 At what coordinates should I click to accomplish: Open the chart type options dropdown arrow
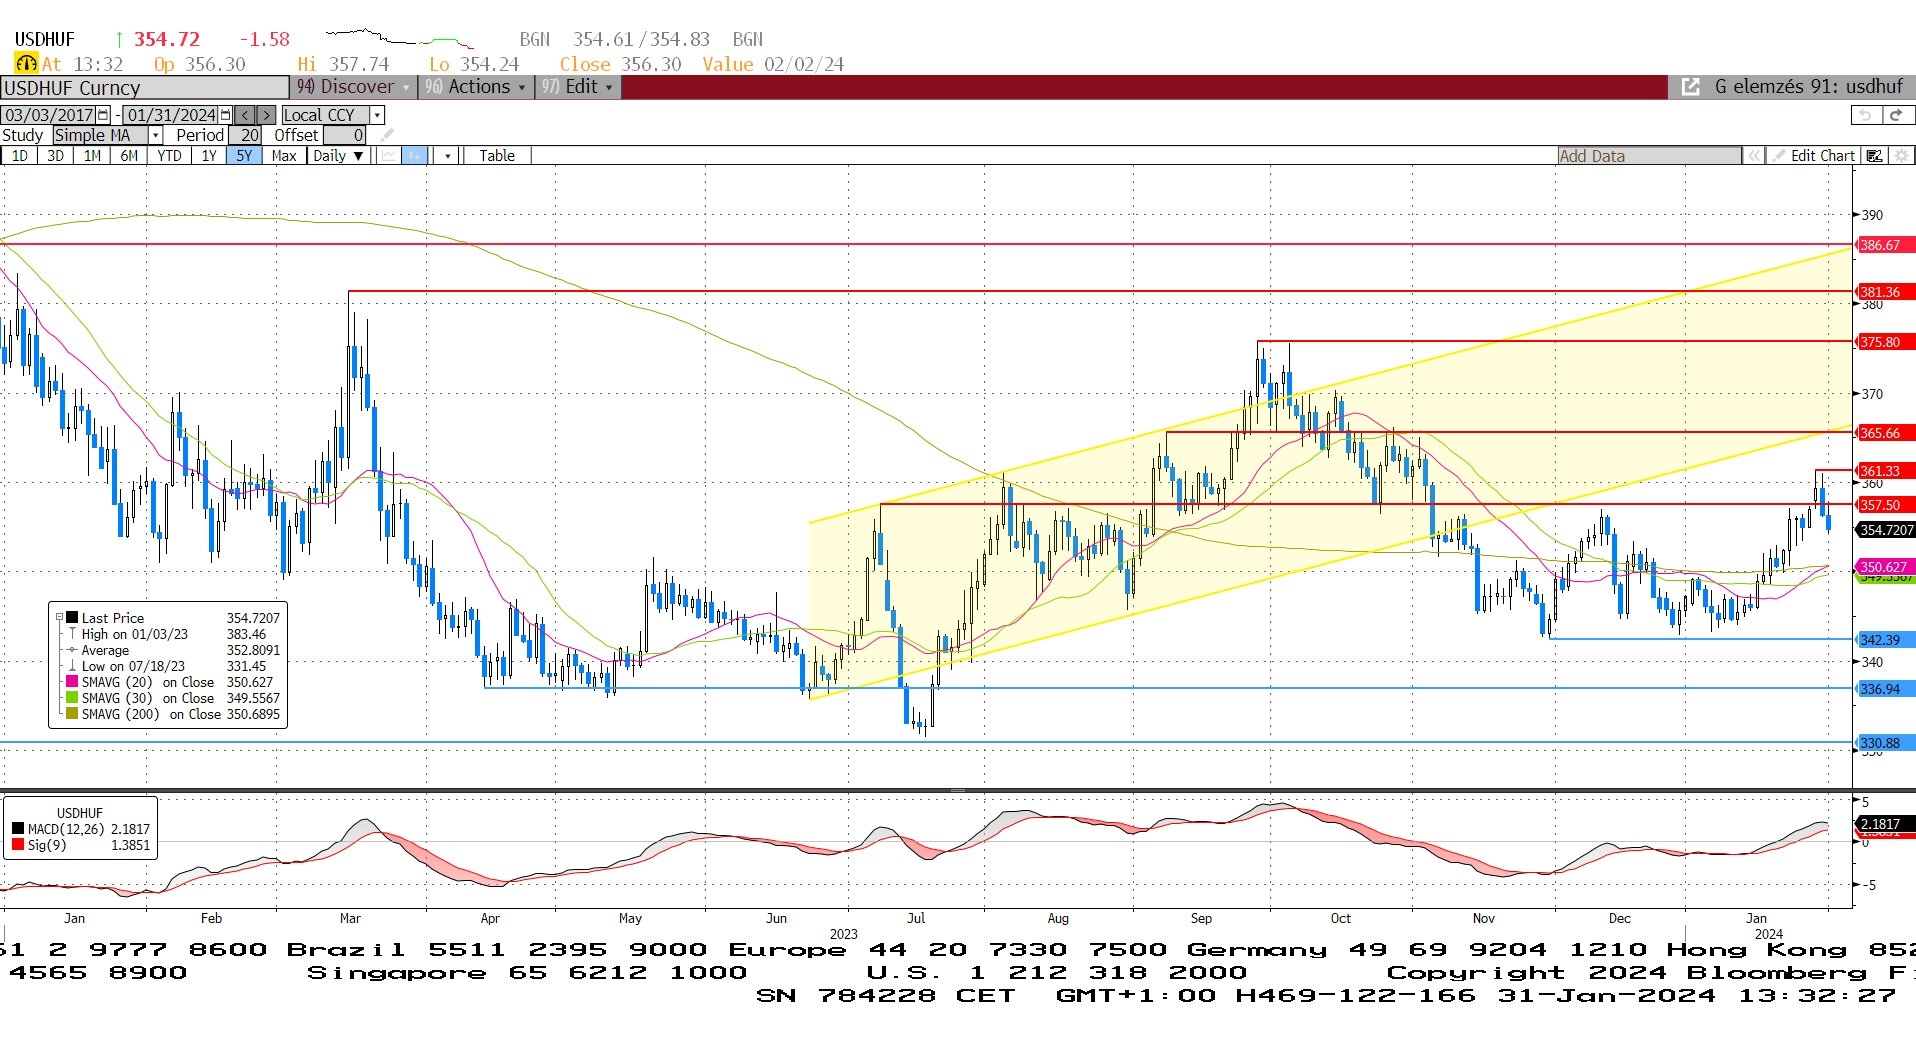coord(447,156)
